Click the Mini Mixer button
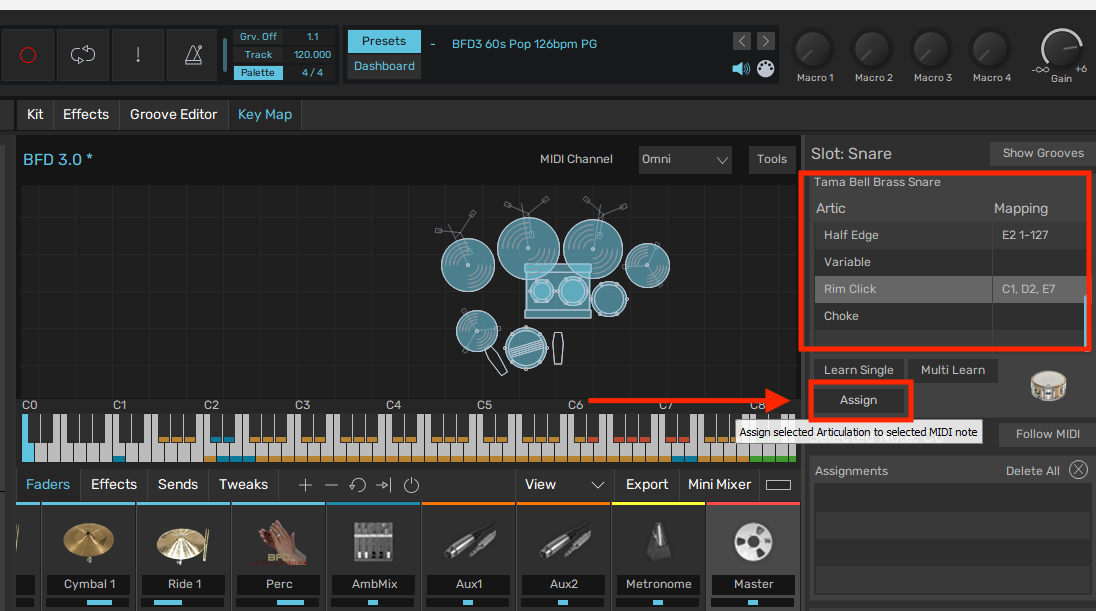Image resolution: width=1096 pixels, height=611 pixels. pos(719,484)
